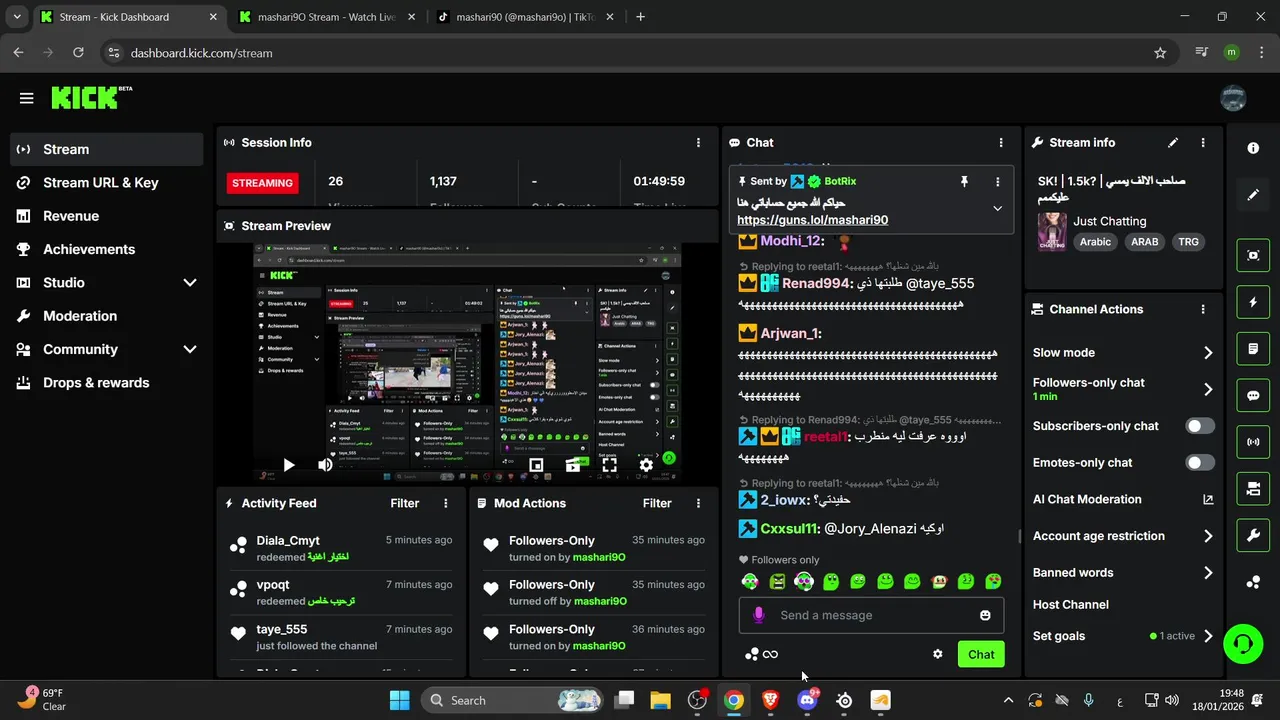Open the channel points icon on the right rail
1280x720 pixels.
click(x=1253, y=583)
